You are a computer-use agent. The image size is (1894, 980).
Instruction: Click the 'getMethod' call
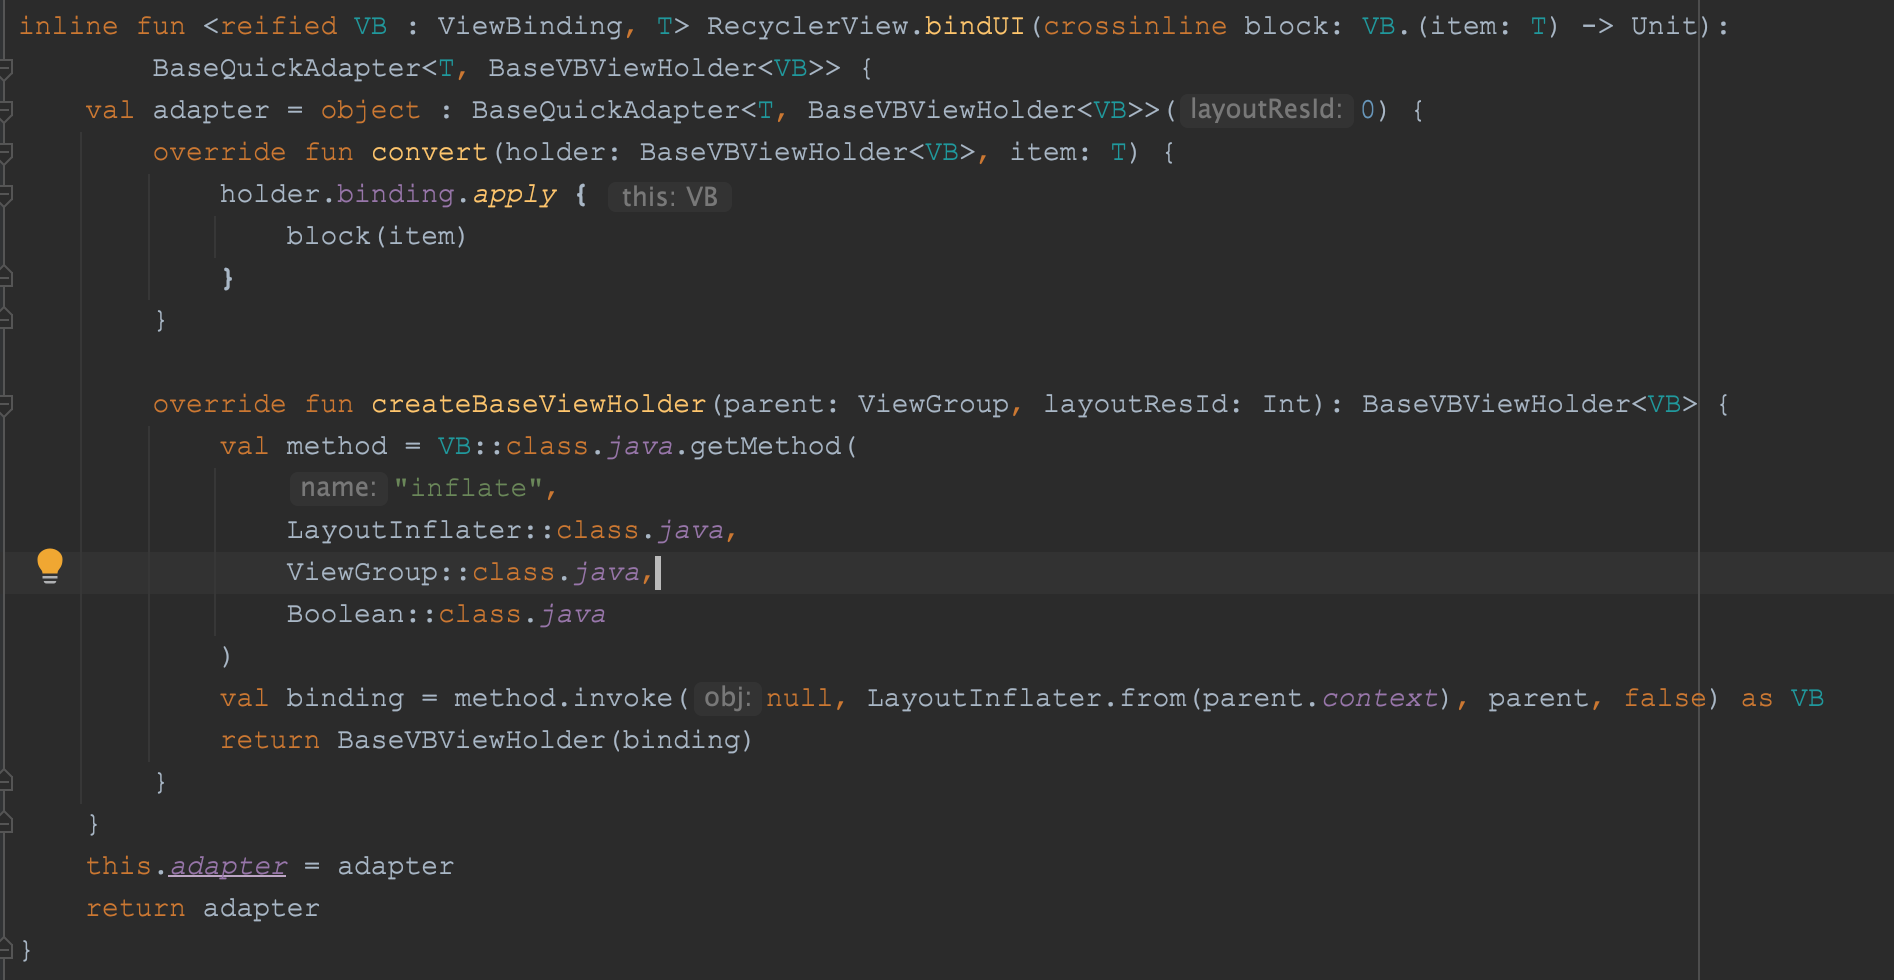(x=765, y=446)
